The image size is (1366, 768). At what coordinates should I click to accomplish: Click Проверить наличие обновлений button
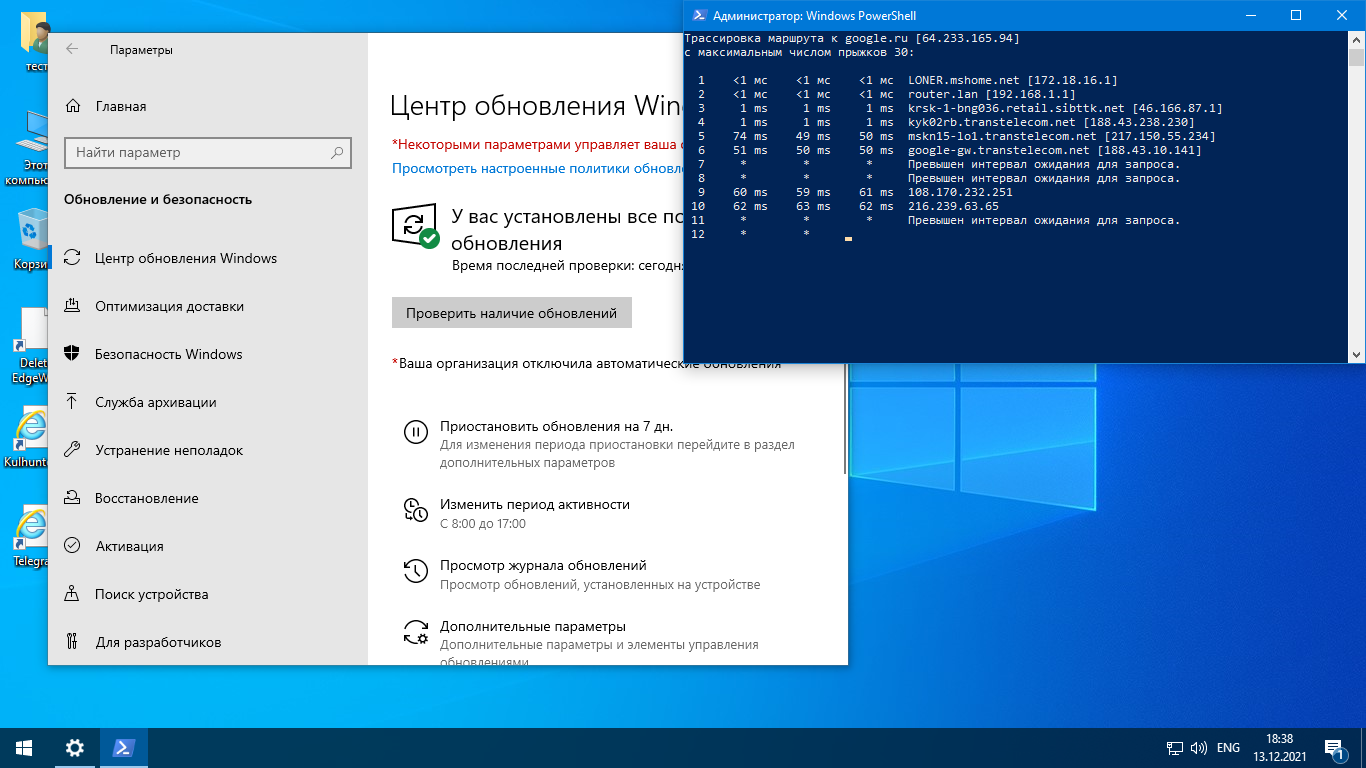511,313
